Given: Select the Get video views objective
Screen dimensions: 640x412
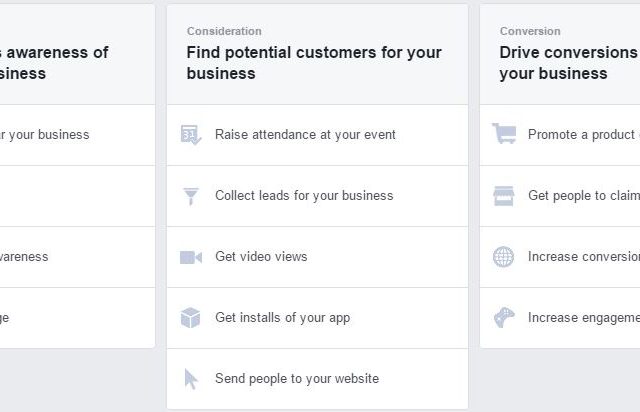Looking at the screenshot, I should click(318, 257).
